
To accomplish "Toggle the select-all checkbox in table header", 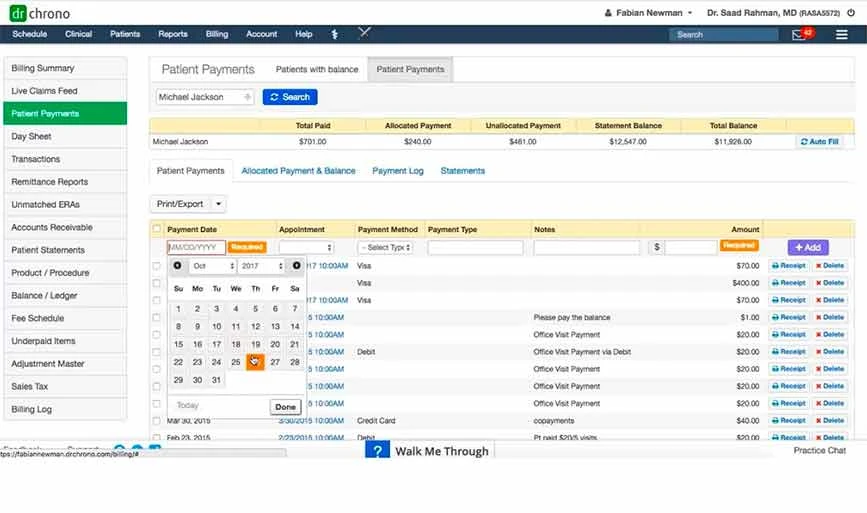I will point(157,229).
